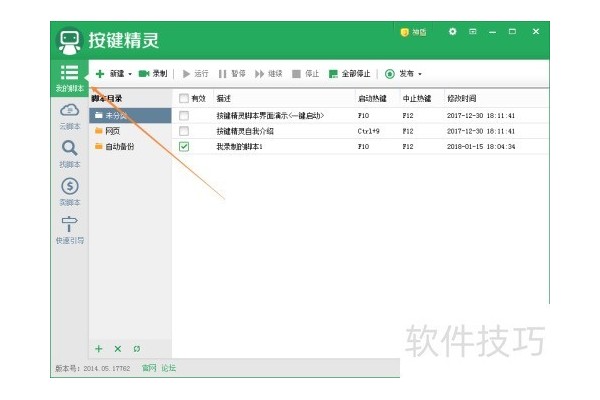Open the 官网 official site link

click(149, 368)
